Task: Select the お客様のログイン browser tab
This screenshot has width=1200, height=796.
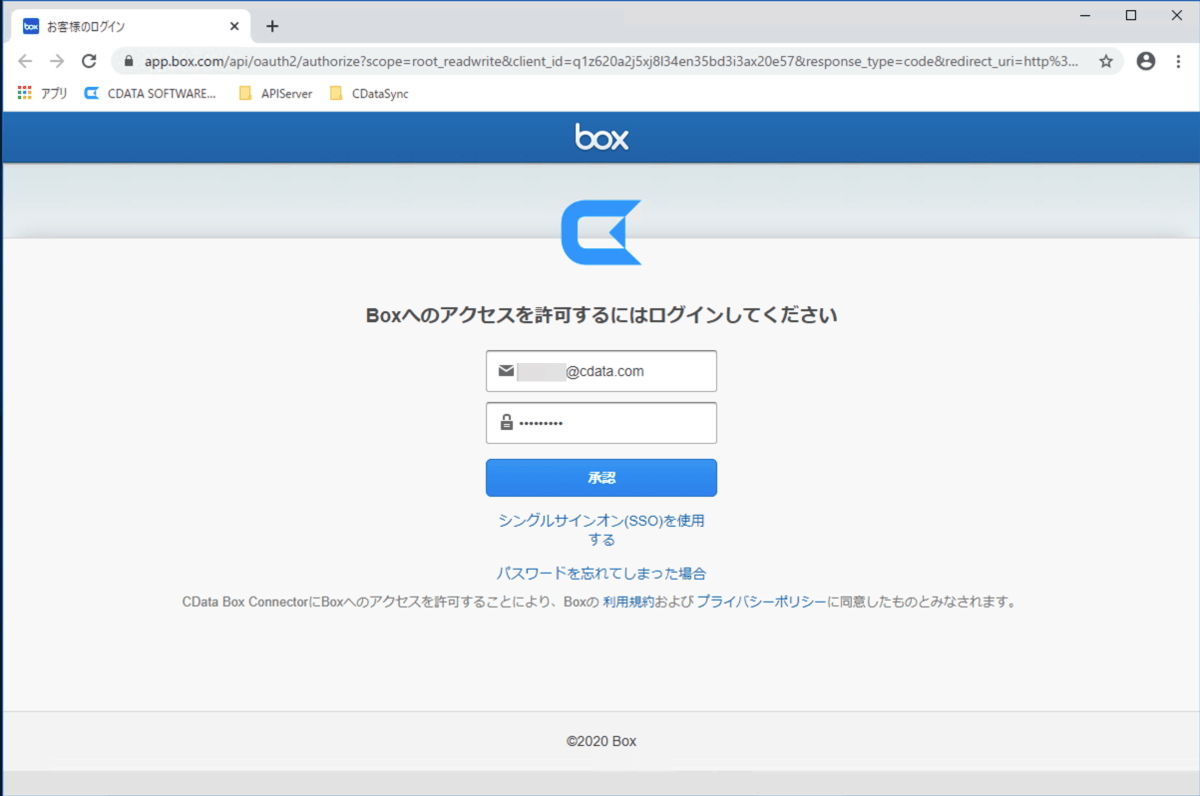Action: pyautogui.click(x=130, y=26)
